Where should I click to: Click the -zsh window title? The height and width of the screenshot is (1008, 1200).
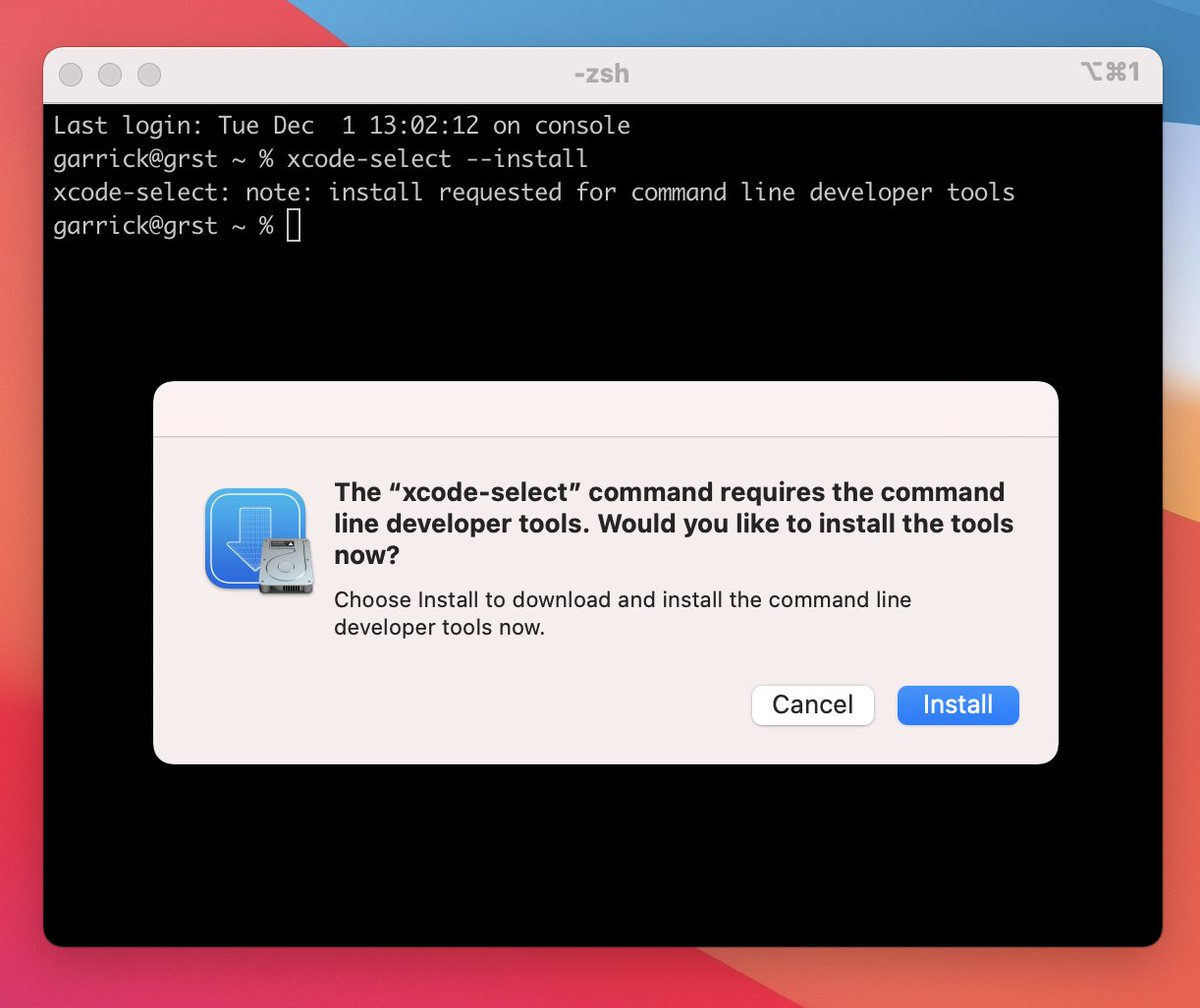coord(602,73)
